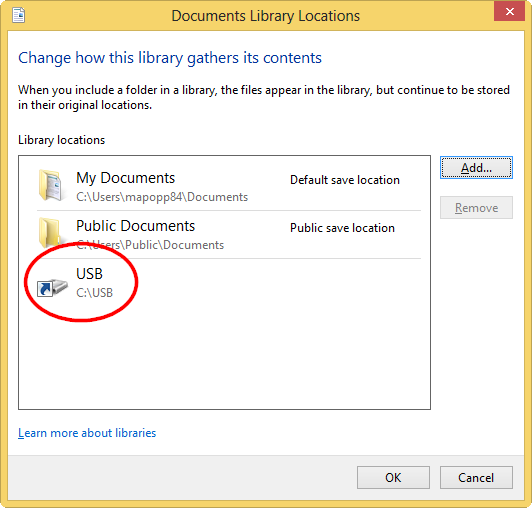
Task: Click the Documents Library Locations title text
Action: pyautogui.click(x=265, y=16)
